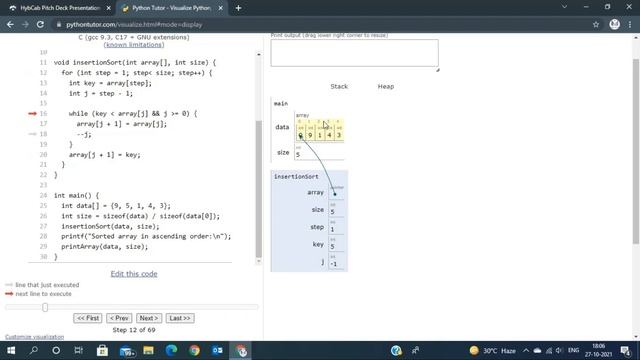The height and width of the screenshot is (360, 640).
Task: Open the Chrome three-dot menu
Action: tap(630, 24)
